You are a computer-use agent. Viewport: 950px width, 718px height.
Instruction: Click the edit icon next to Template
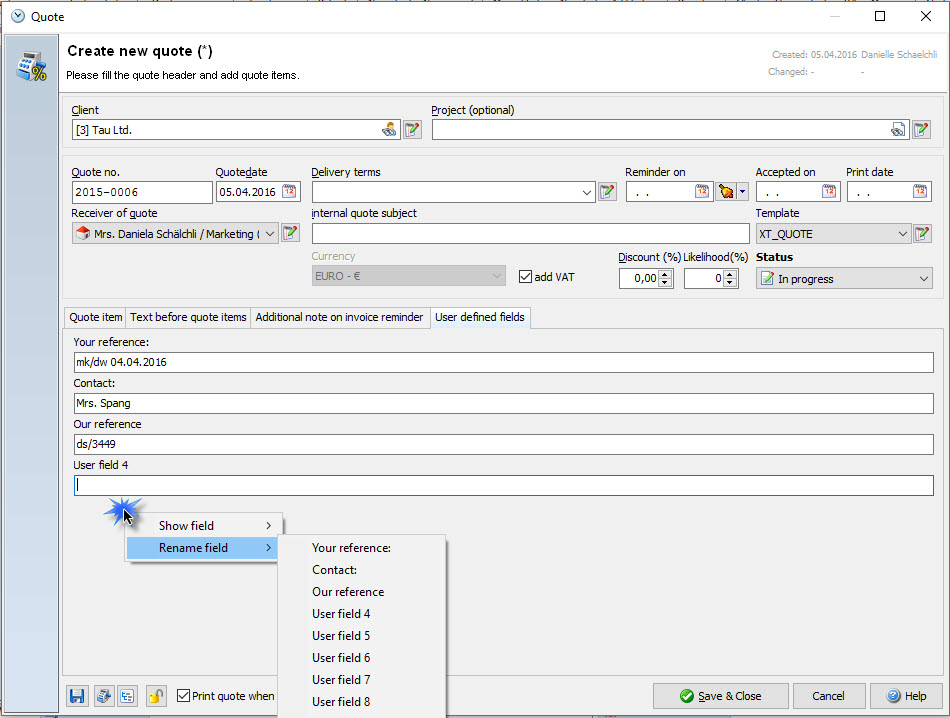pyautogui.click(x=922, y=234)
